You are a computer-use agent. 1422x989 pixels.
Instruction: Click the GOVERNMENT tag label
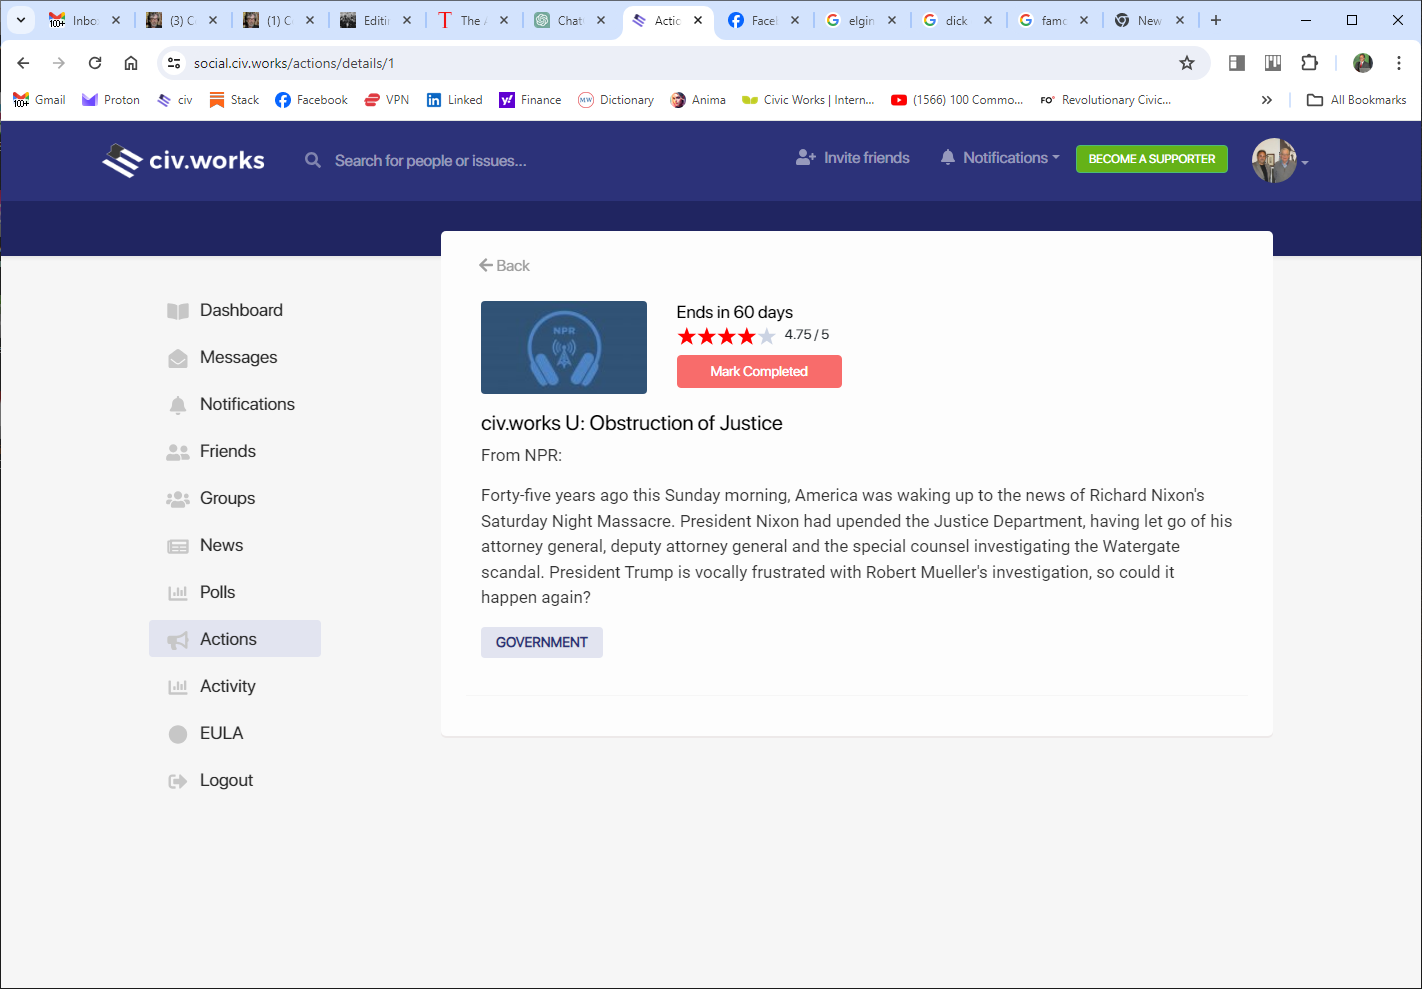541,643
